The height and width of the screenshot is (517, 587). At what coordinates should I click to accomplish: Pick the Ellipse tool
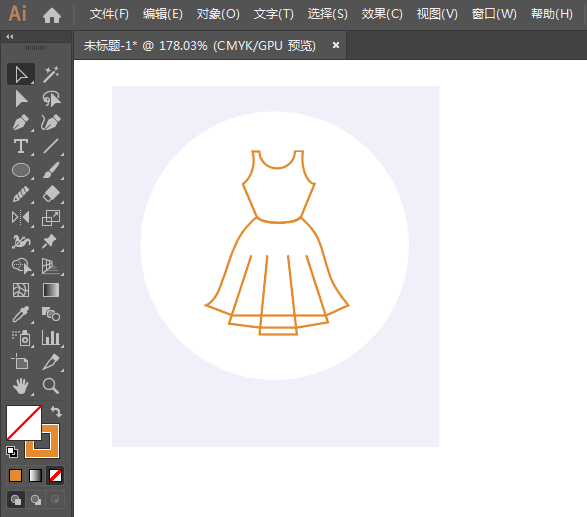pos(21,170)
